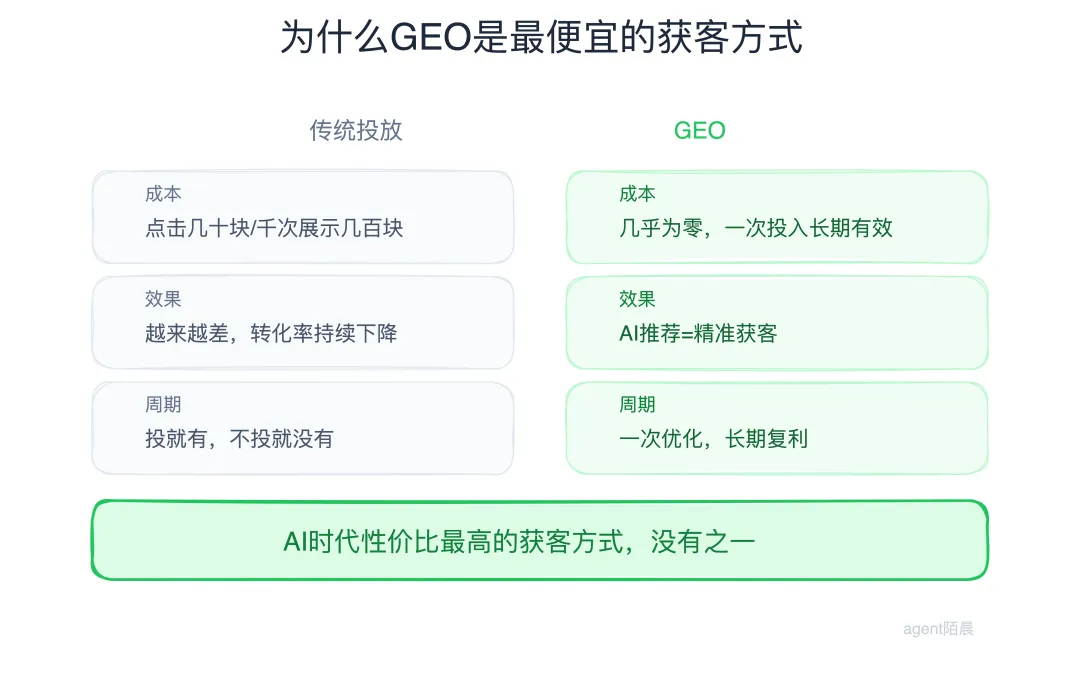Select the 传统投放 column heading
1080x685 pixels.
point(355,130)
